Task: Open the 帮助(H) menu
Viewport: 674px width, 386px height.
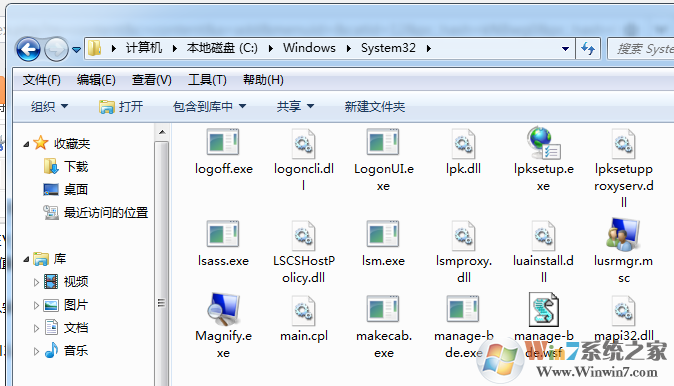Action: pos(263,80)
